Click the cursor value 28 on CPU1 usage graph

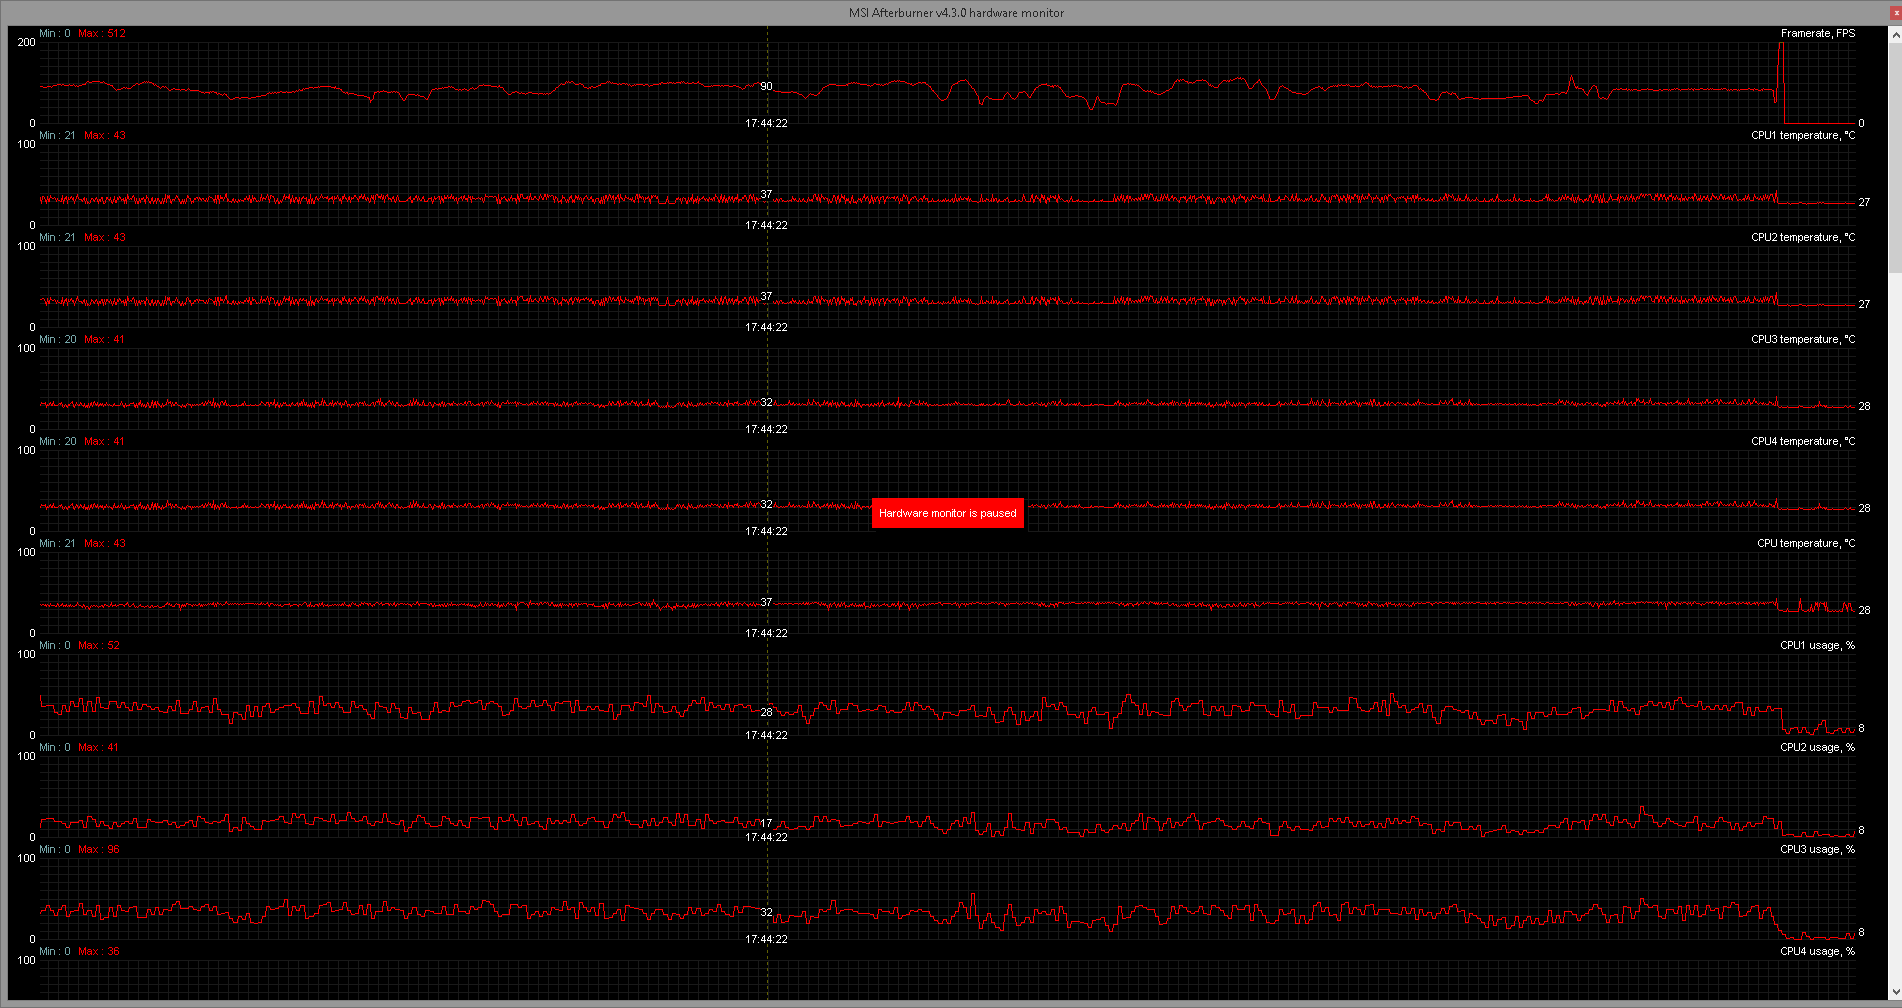(766, 712)
